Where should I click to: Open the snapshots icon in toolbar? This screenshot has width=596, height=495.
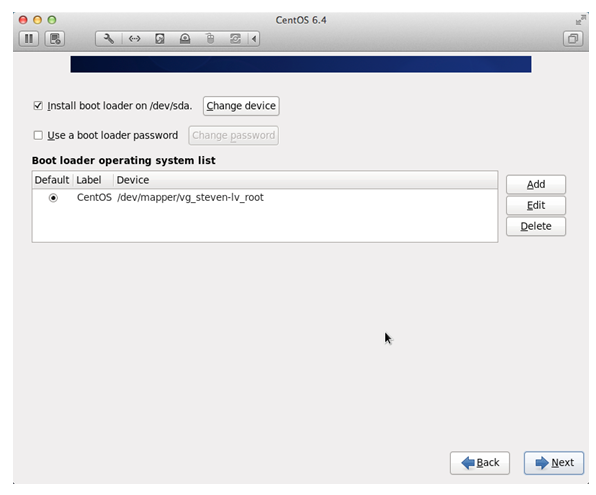[55, 39]
